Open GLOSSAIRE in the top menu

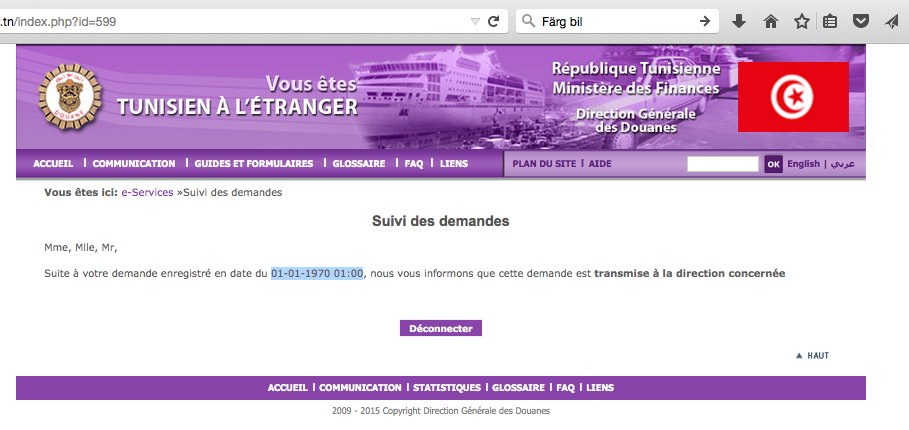359,164
